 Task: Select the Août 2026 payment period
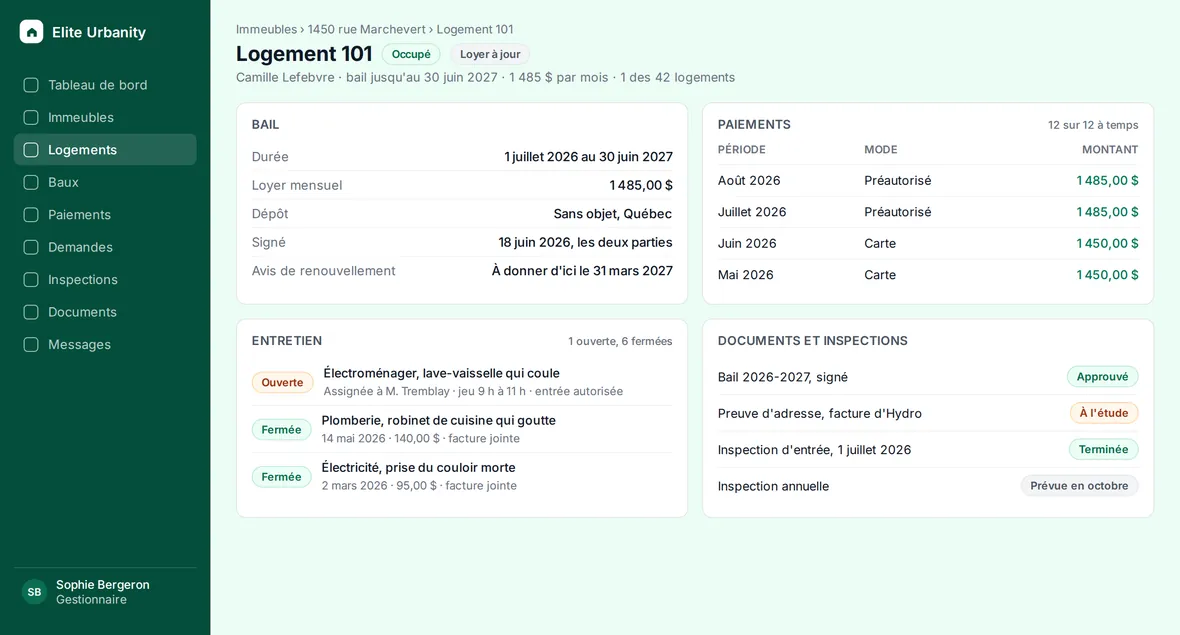pos(749,181)
